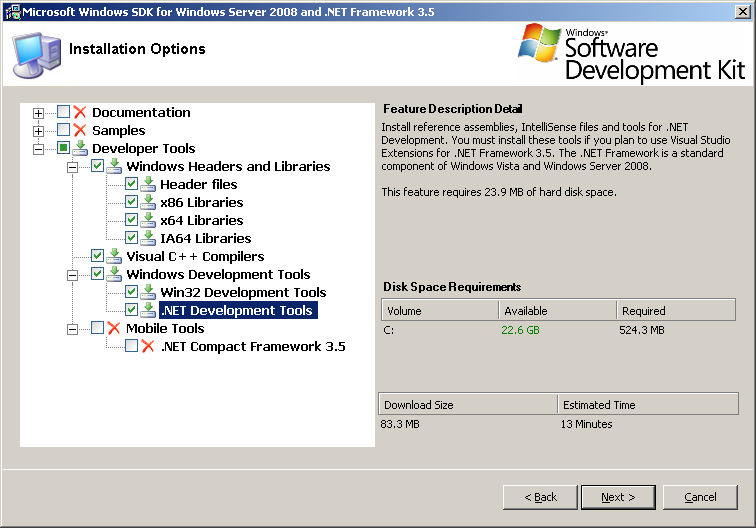756x528 pixels.
Task: Click install icon beside x86 Libraries
Action: (x=148, y=202)
